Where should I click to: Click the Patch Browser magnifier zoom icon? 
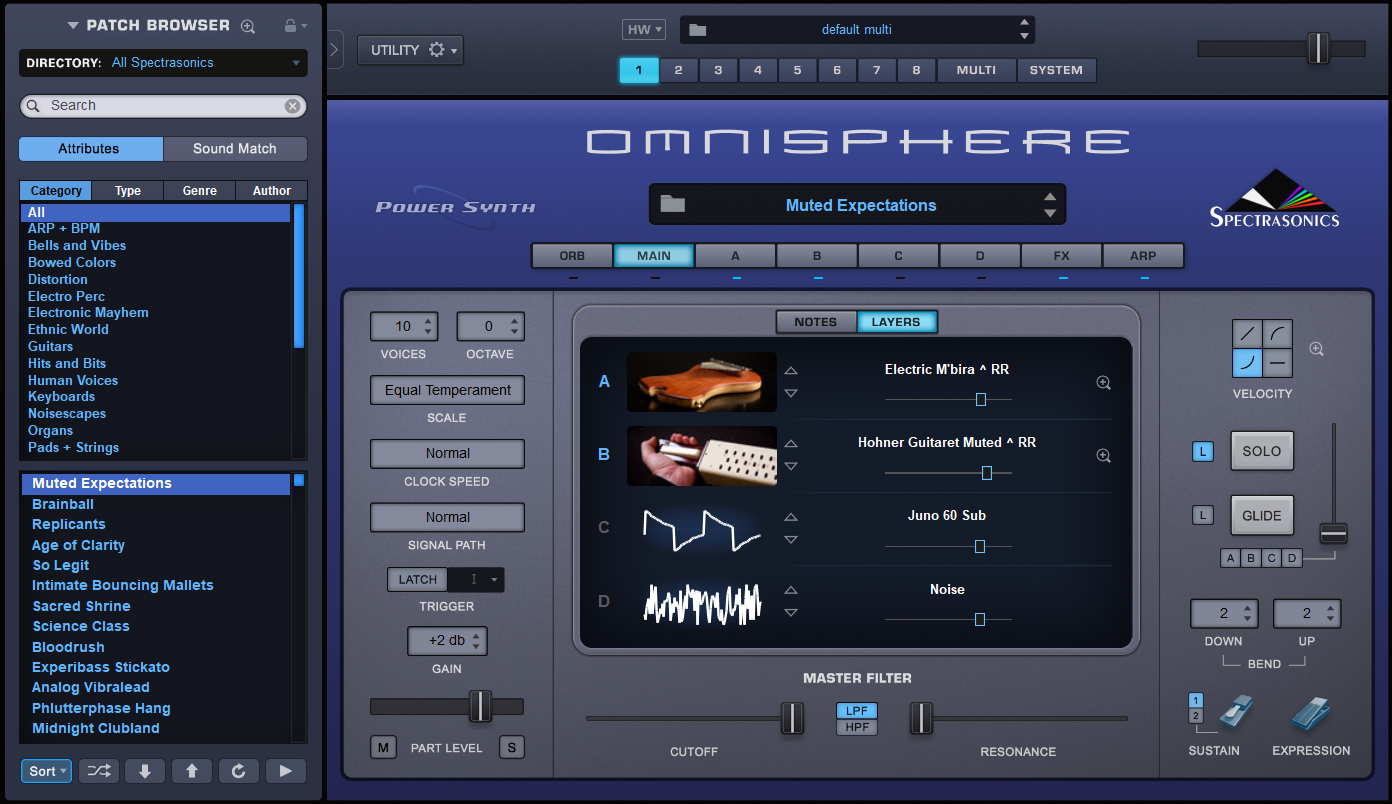point(248,26)
